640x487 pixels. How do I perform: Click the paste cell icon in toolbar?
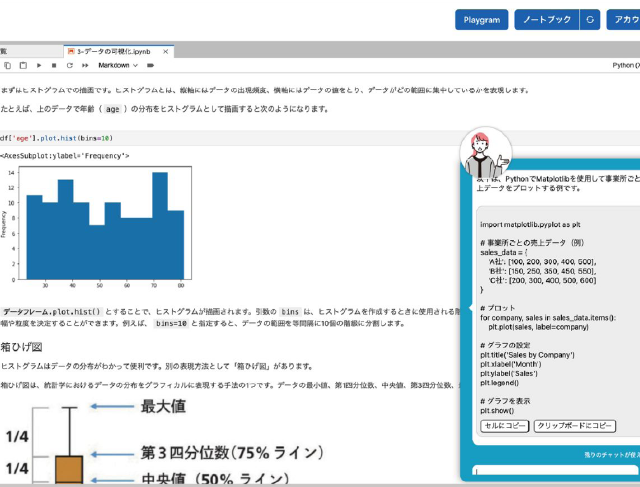click(x=23, y=65)
